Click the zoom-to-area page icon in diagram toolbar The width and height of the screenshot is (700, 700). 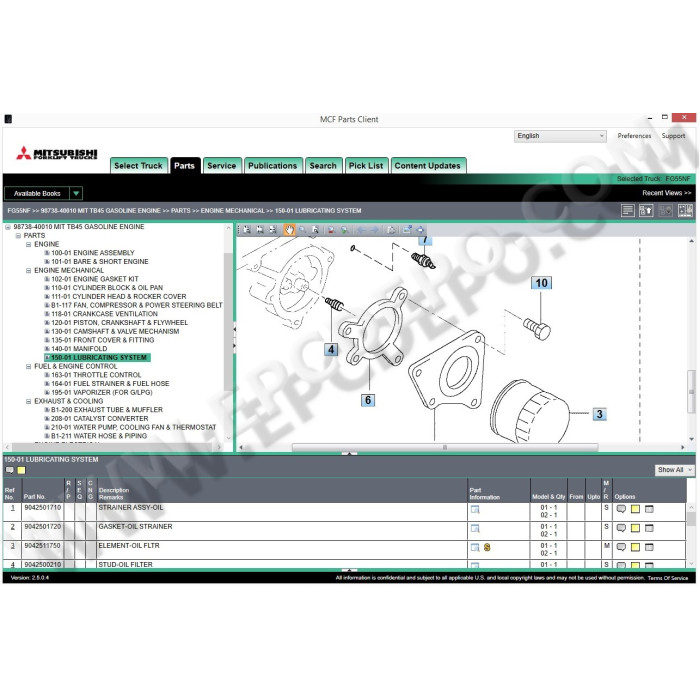click(315, 230)
